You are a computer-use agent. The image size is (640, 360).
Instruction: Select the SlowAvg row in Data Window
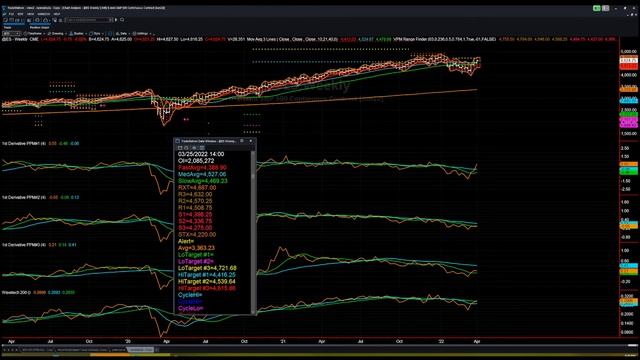point(202,181)
